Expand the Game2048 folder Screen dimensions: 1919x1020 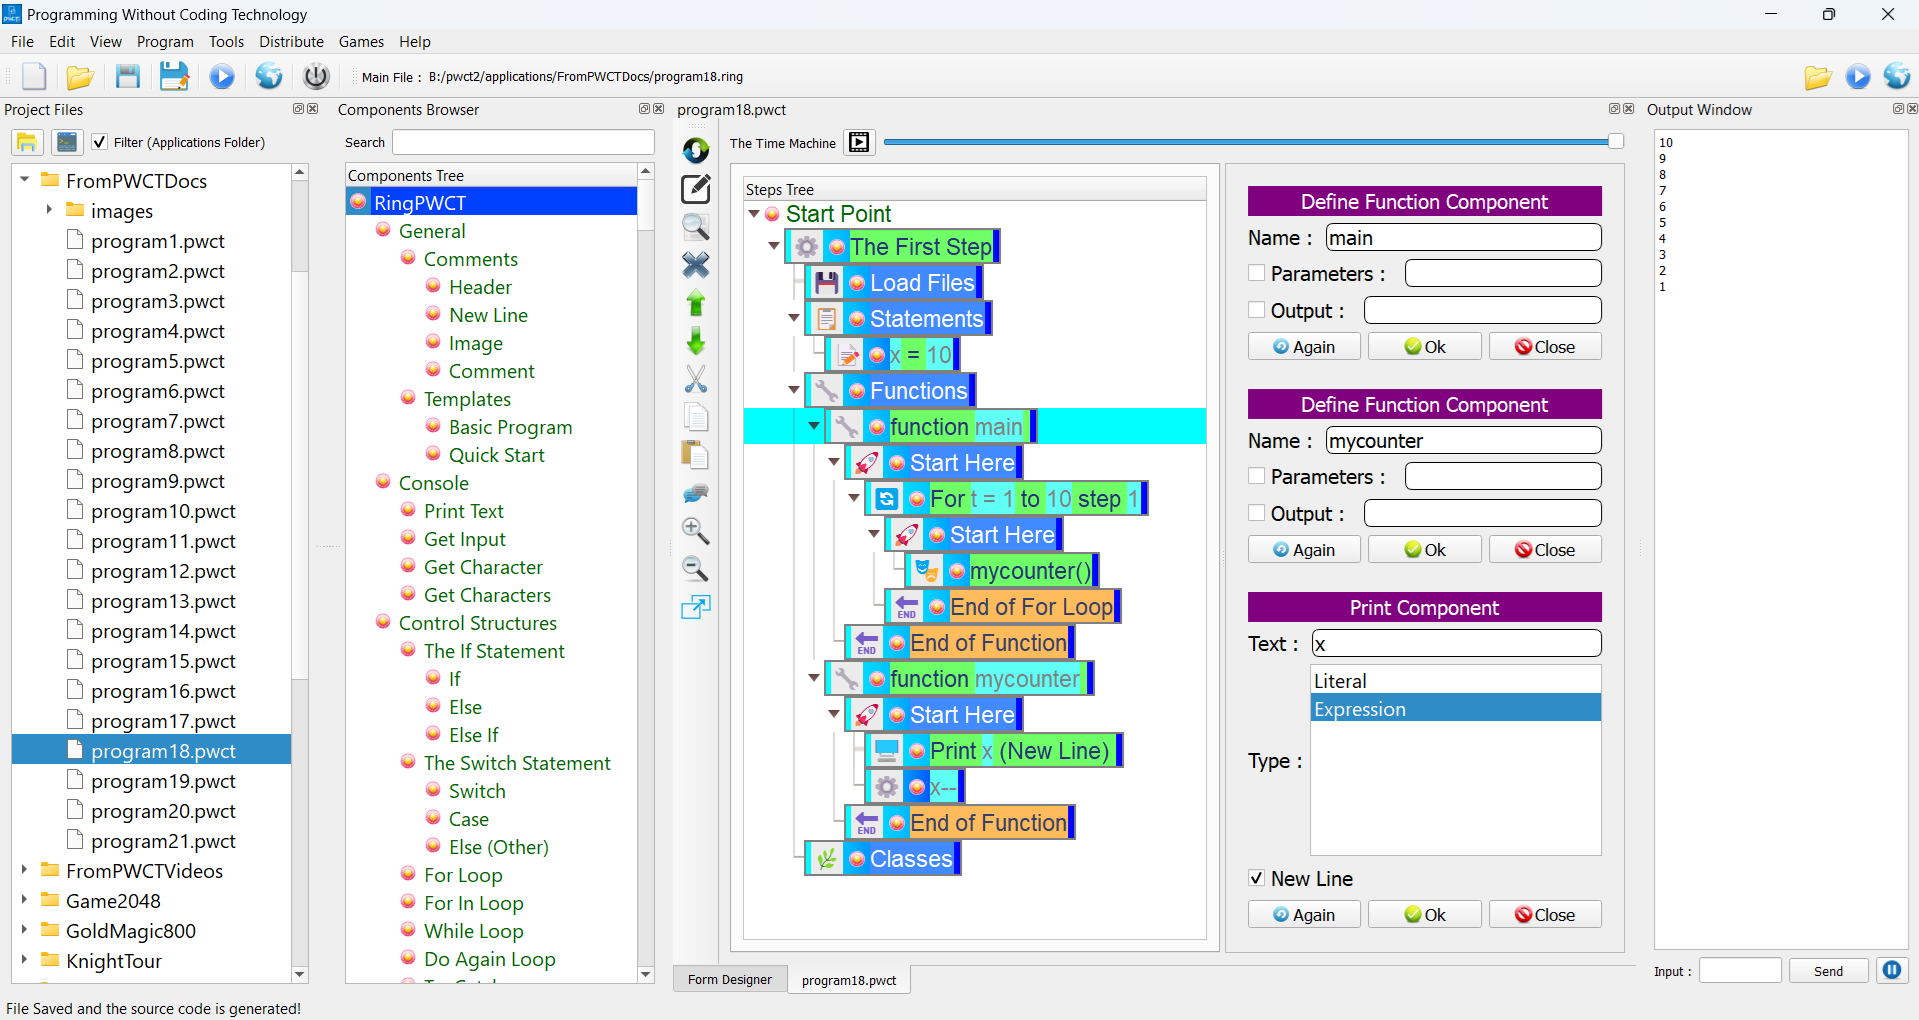pos(23,901)
